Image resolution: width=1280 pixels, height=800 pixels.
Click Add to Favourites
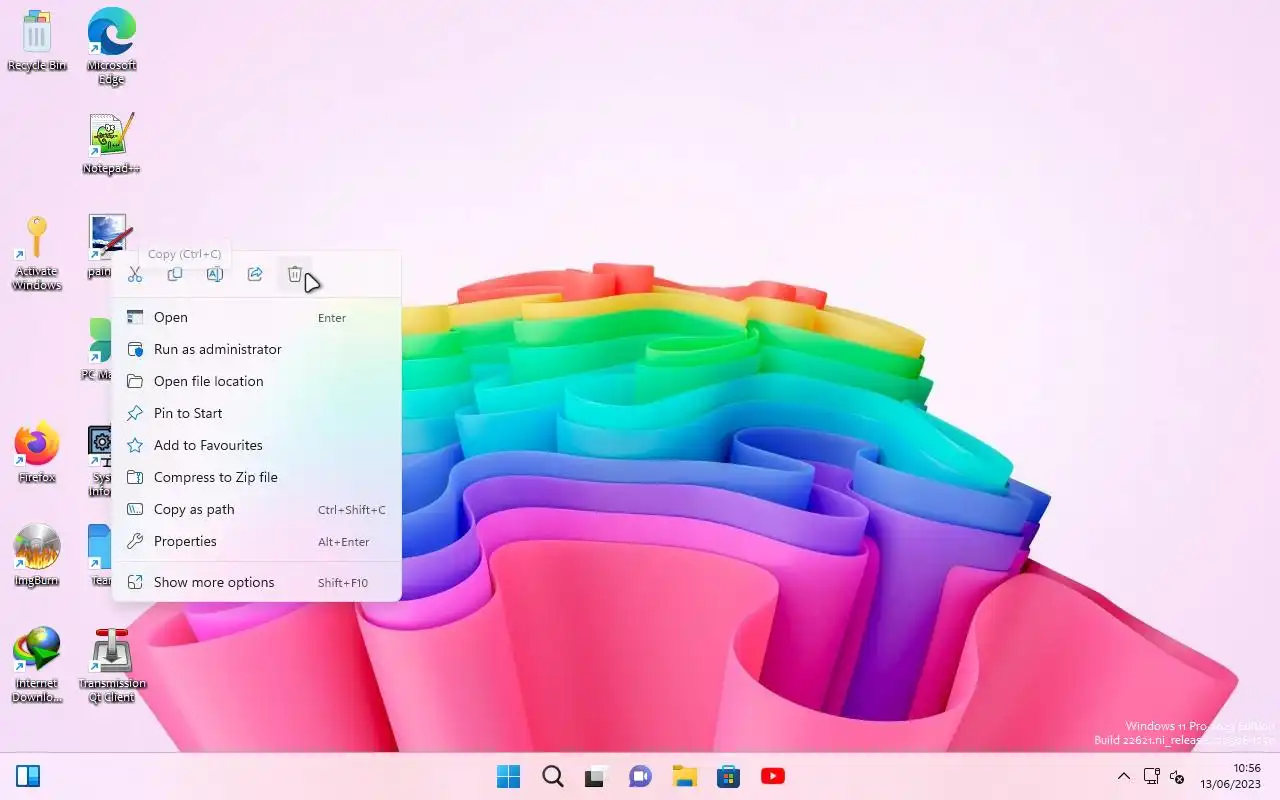[257, 445]
